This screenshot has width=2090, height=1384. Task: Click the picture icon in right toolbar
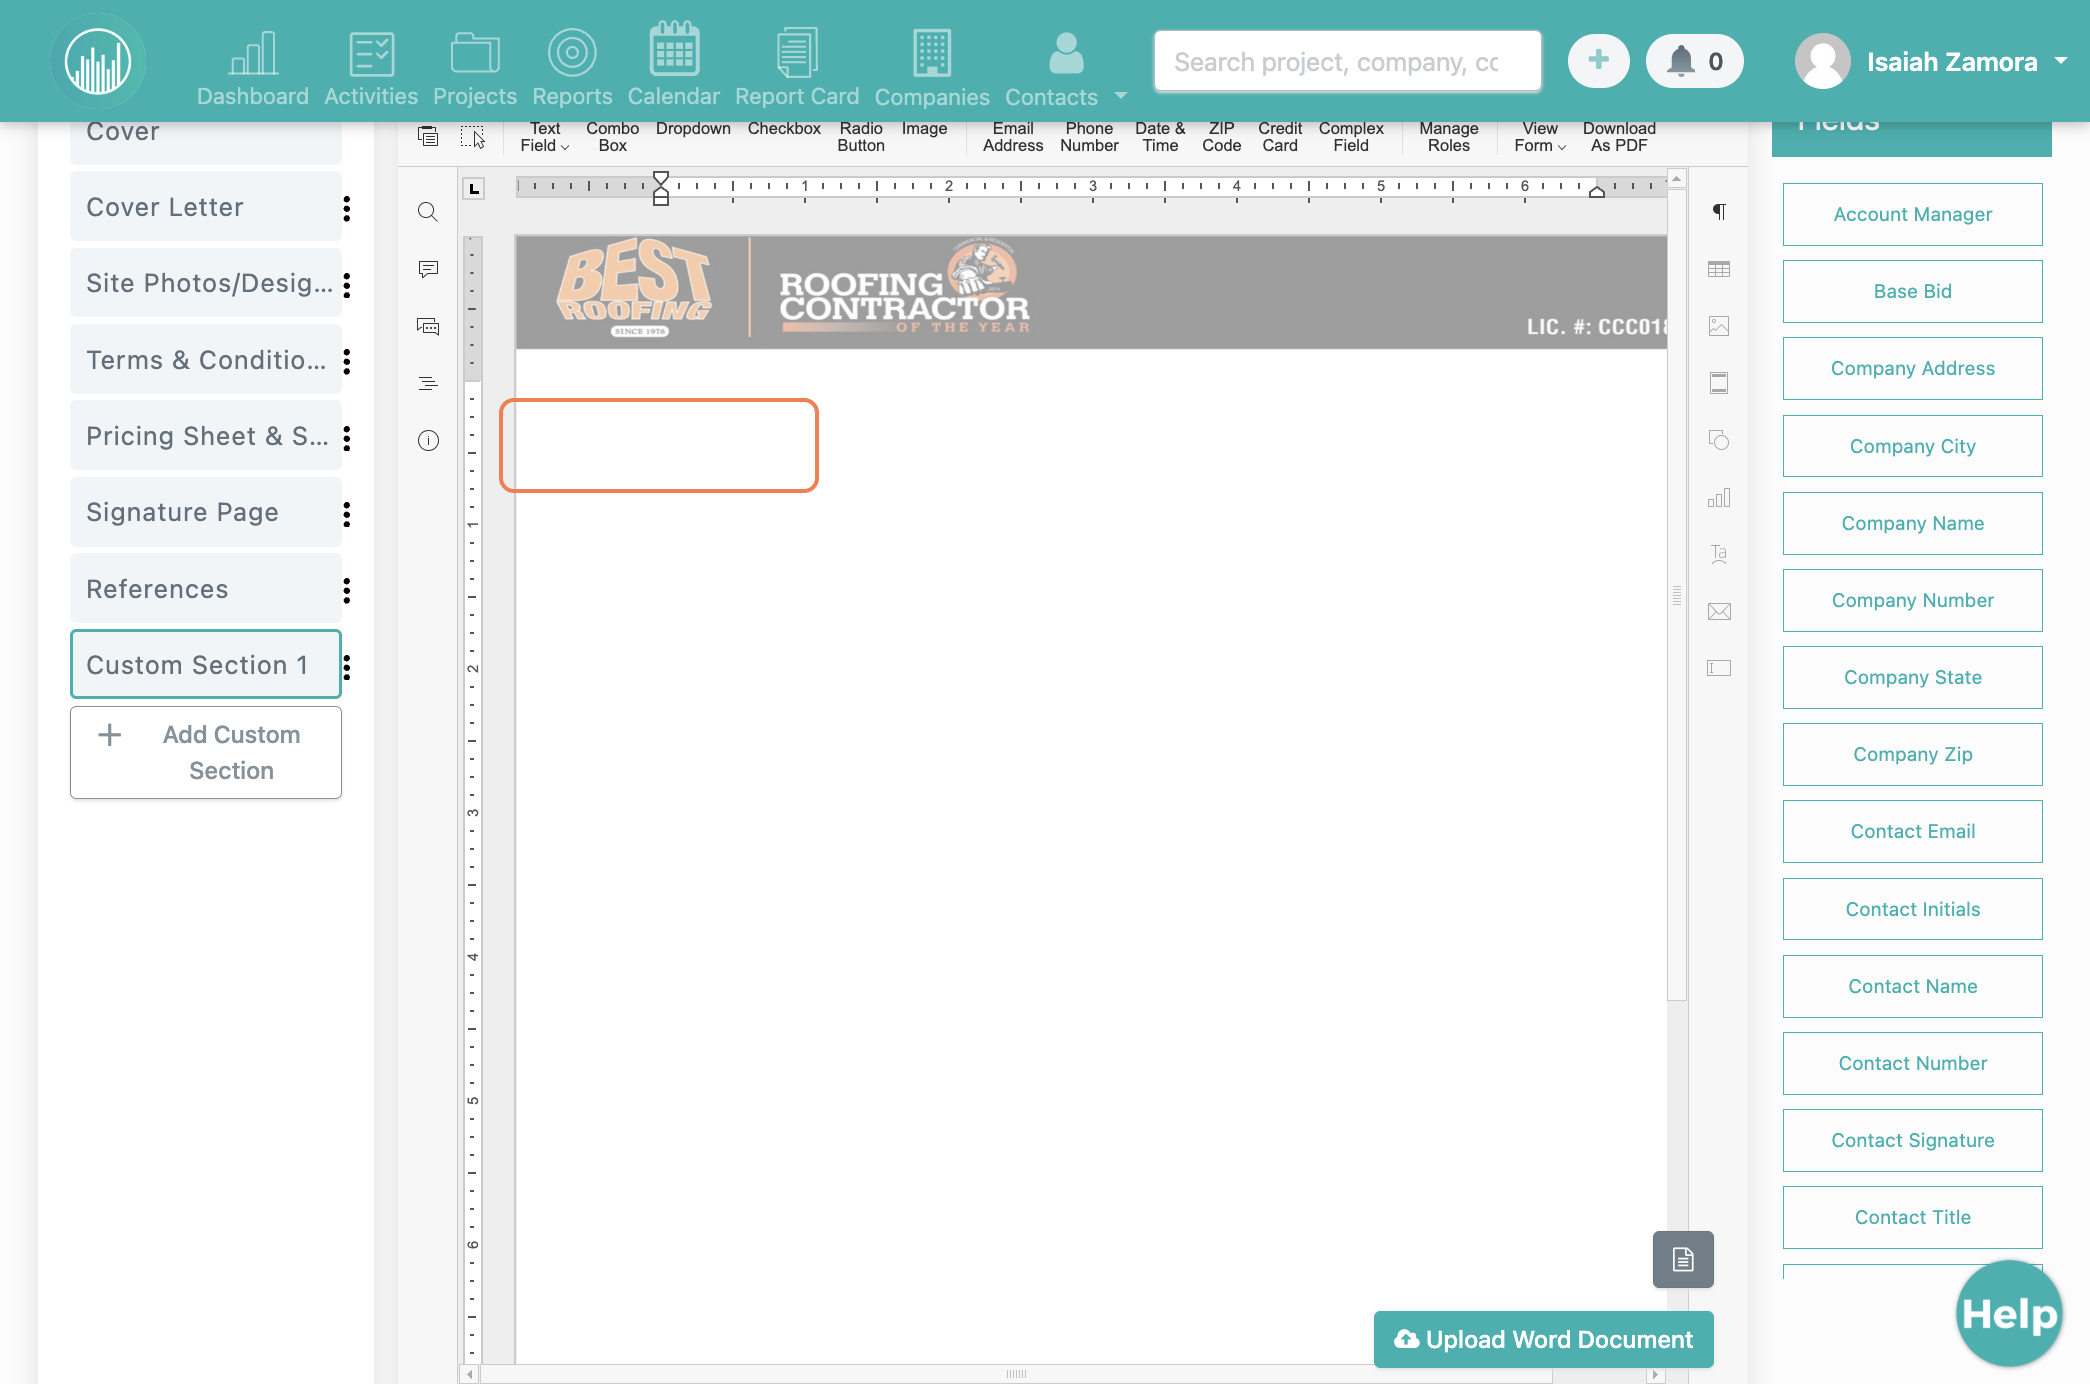[1719, 326]
